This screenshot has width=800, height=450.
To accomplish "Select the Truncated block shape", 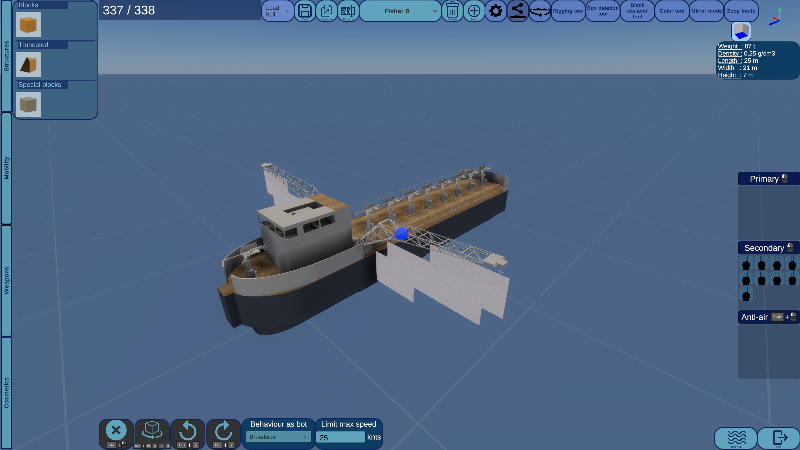I will click(28, 64).
